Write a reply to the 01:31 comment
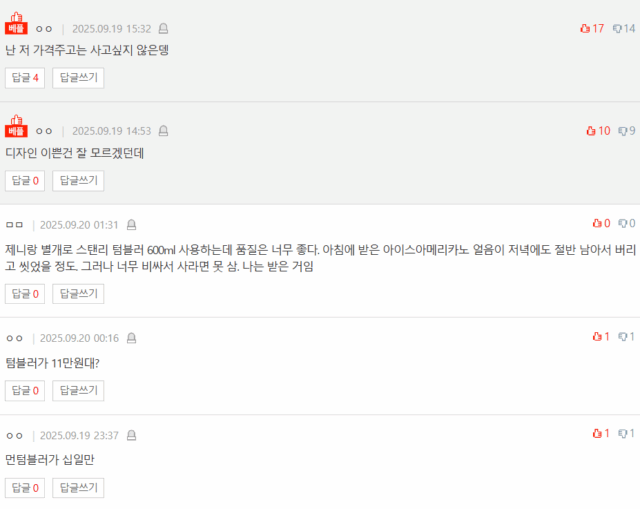640x509 pixels. [78, 293]
